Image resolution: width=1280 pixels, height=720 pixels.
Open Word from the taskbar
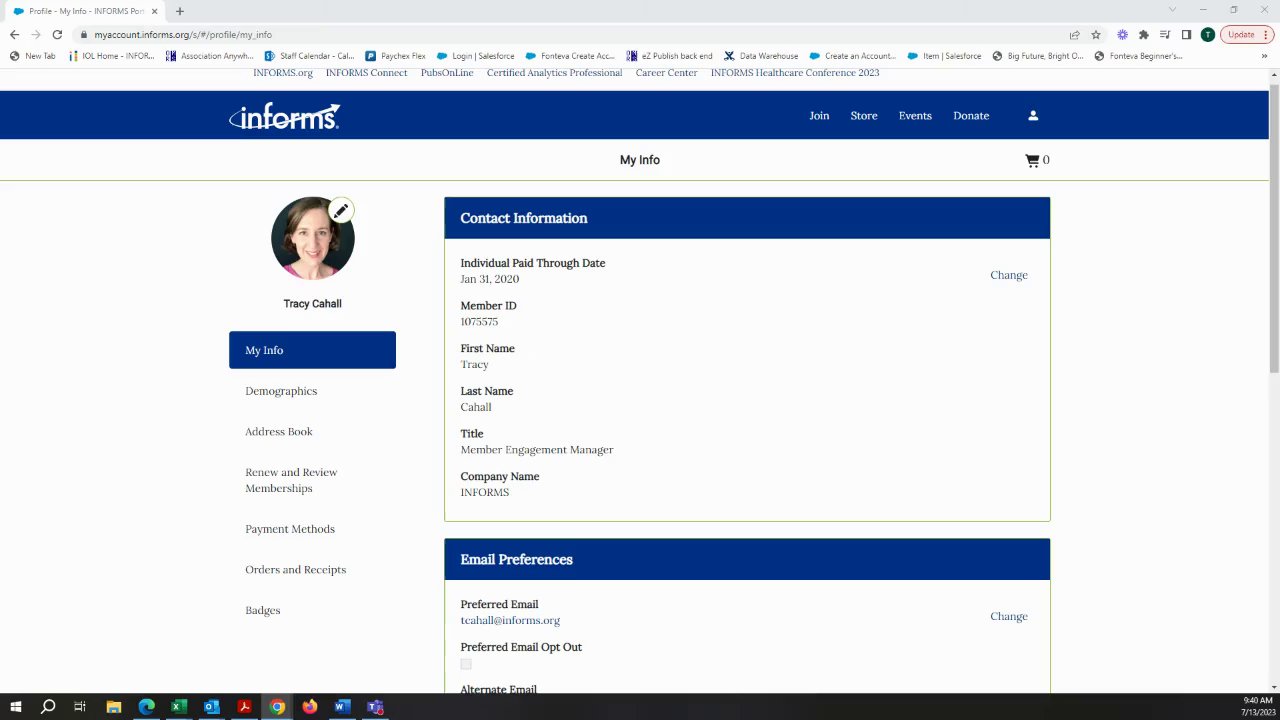tap(342, 707)
